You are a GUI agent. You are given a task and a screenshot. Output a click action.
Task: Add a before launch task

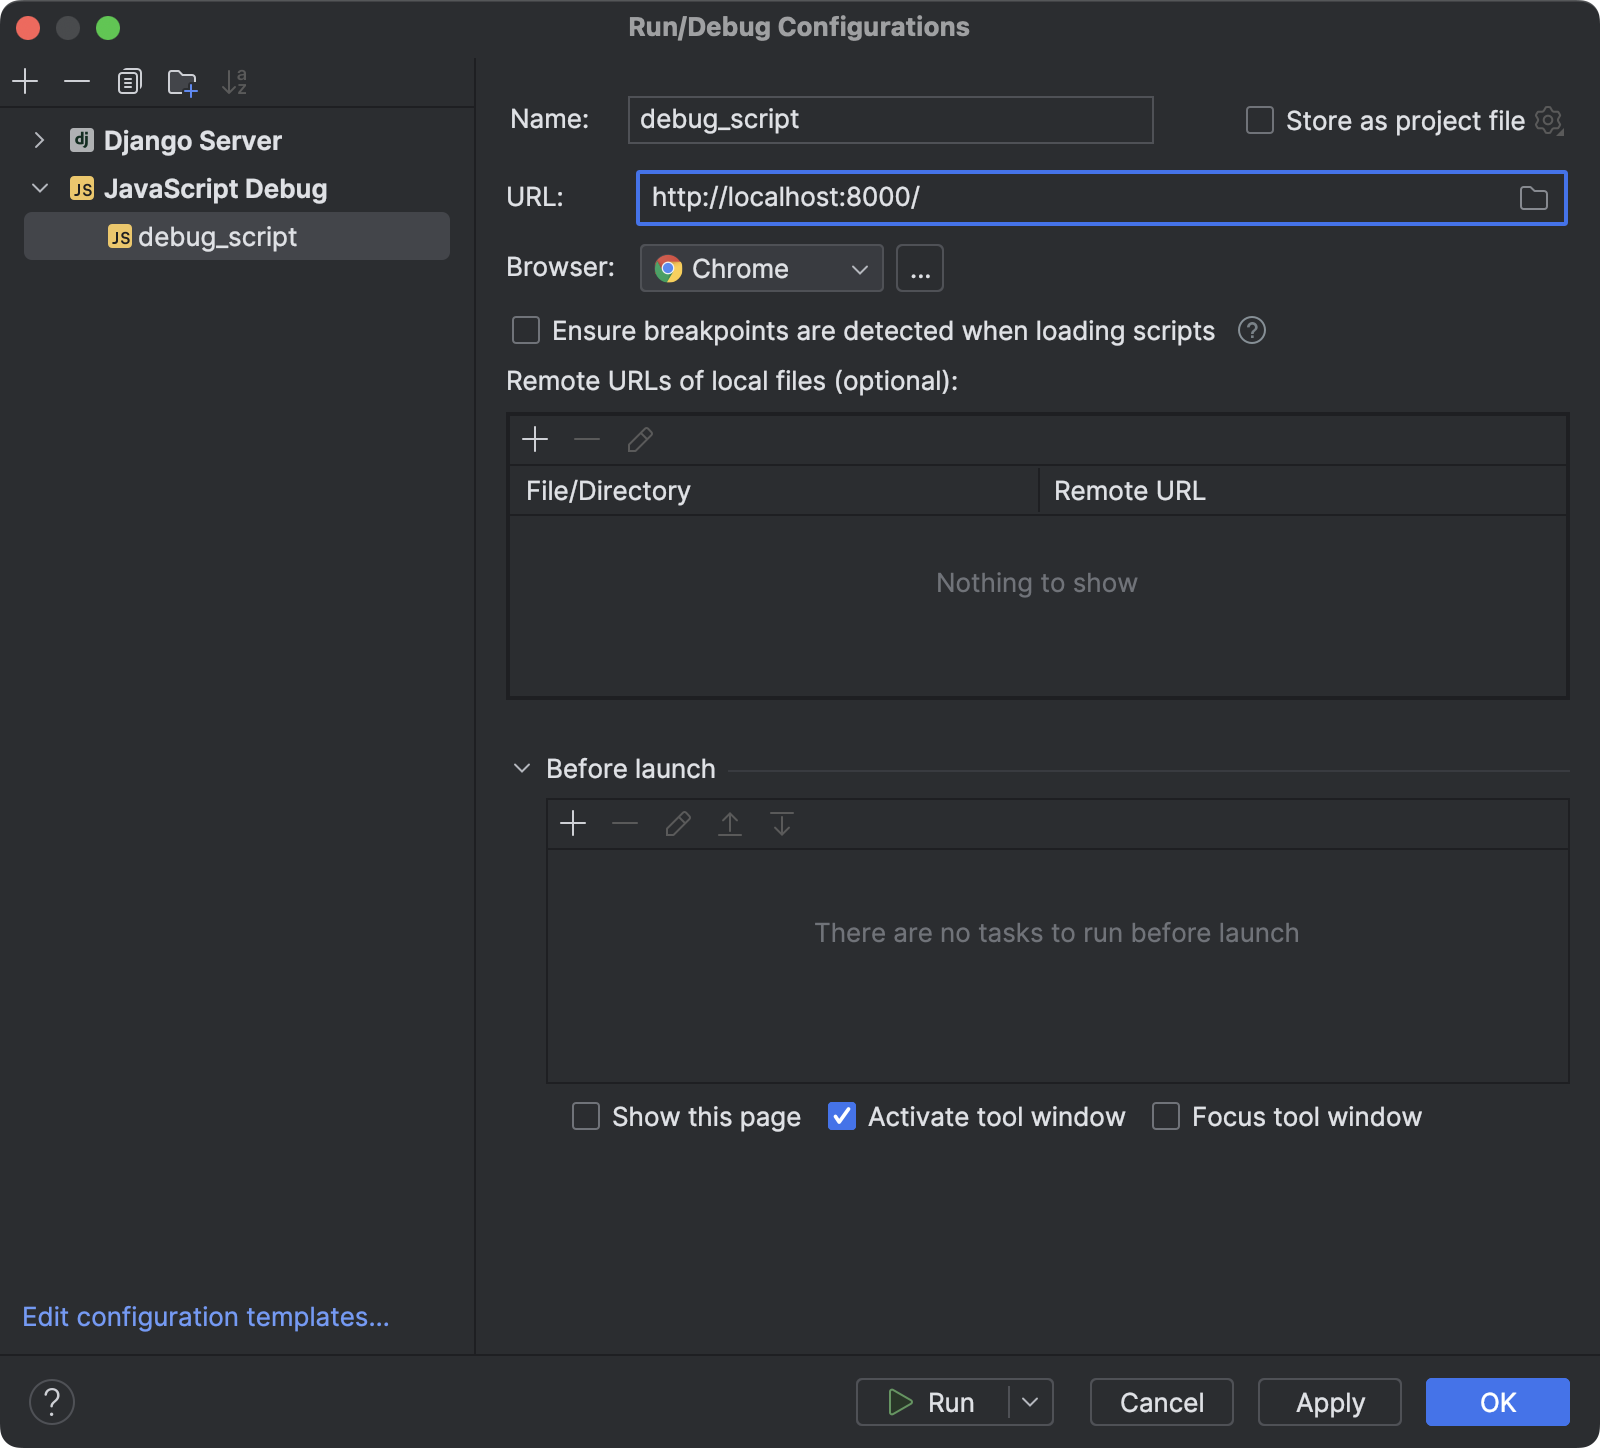pyautogui.click(x=573, y=823)
